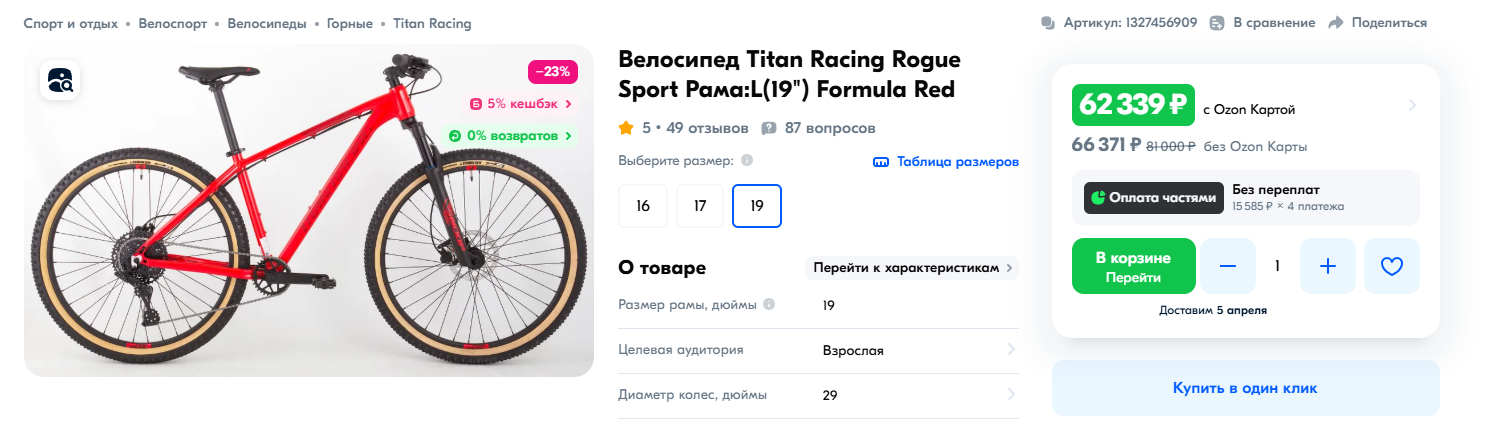The height and width of the screenshot is (432, 1487).
Task: Click the 'Поделиться' share arrow icon
Action: pyautogui.click(x=1335, y=23)
